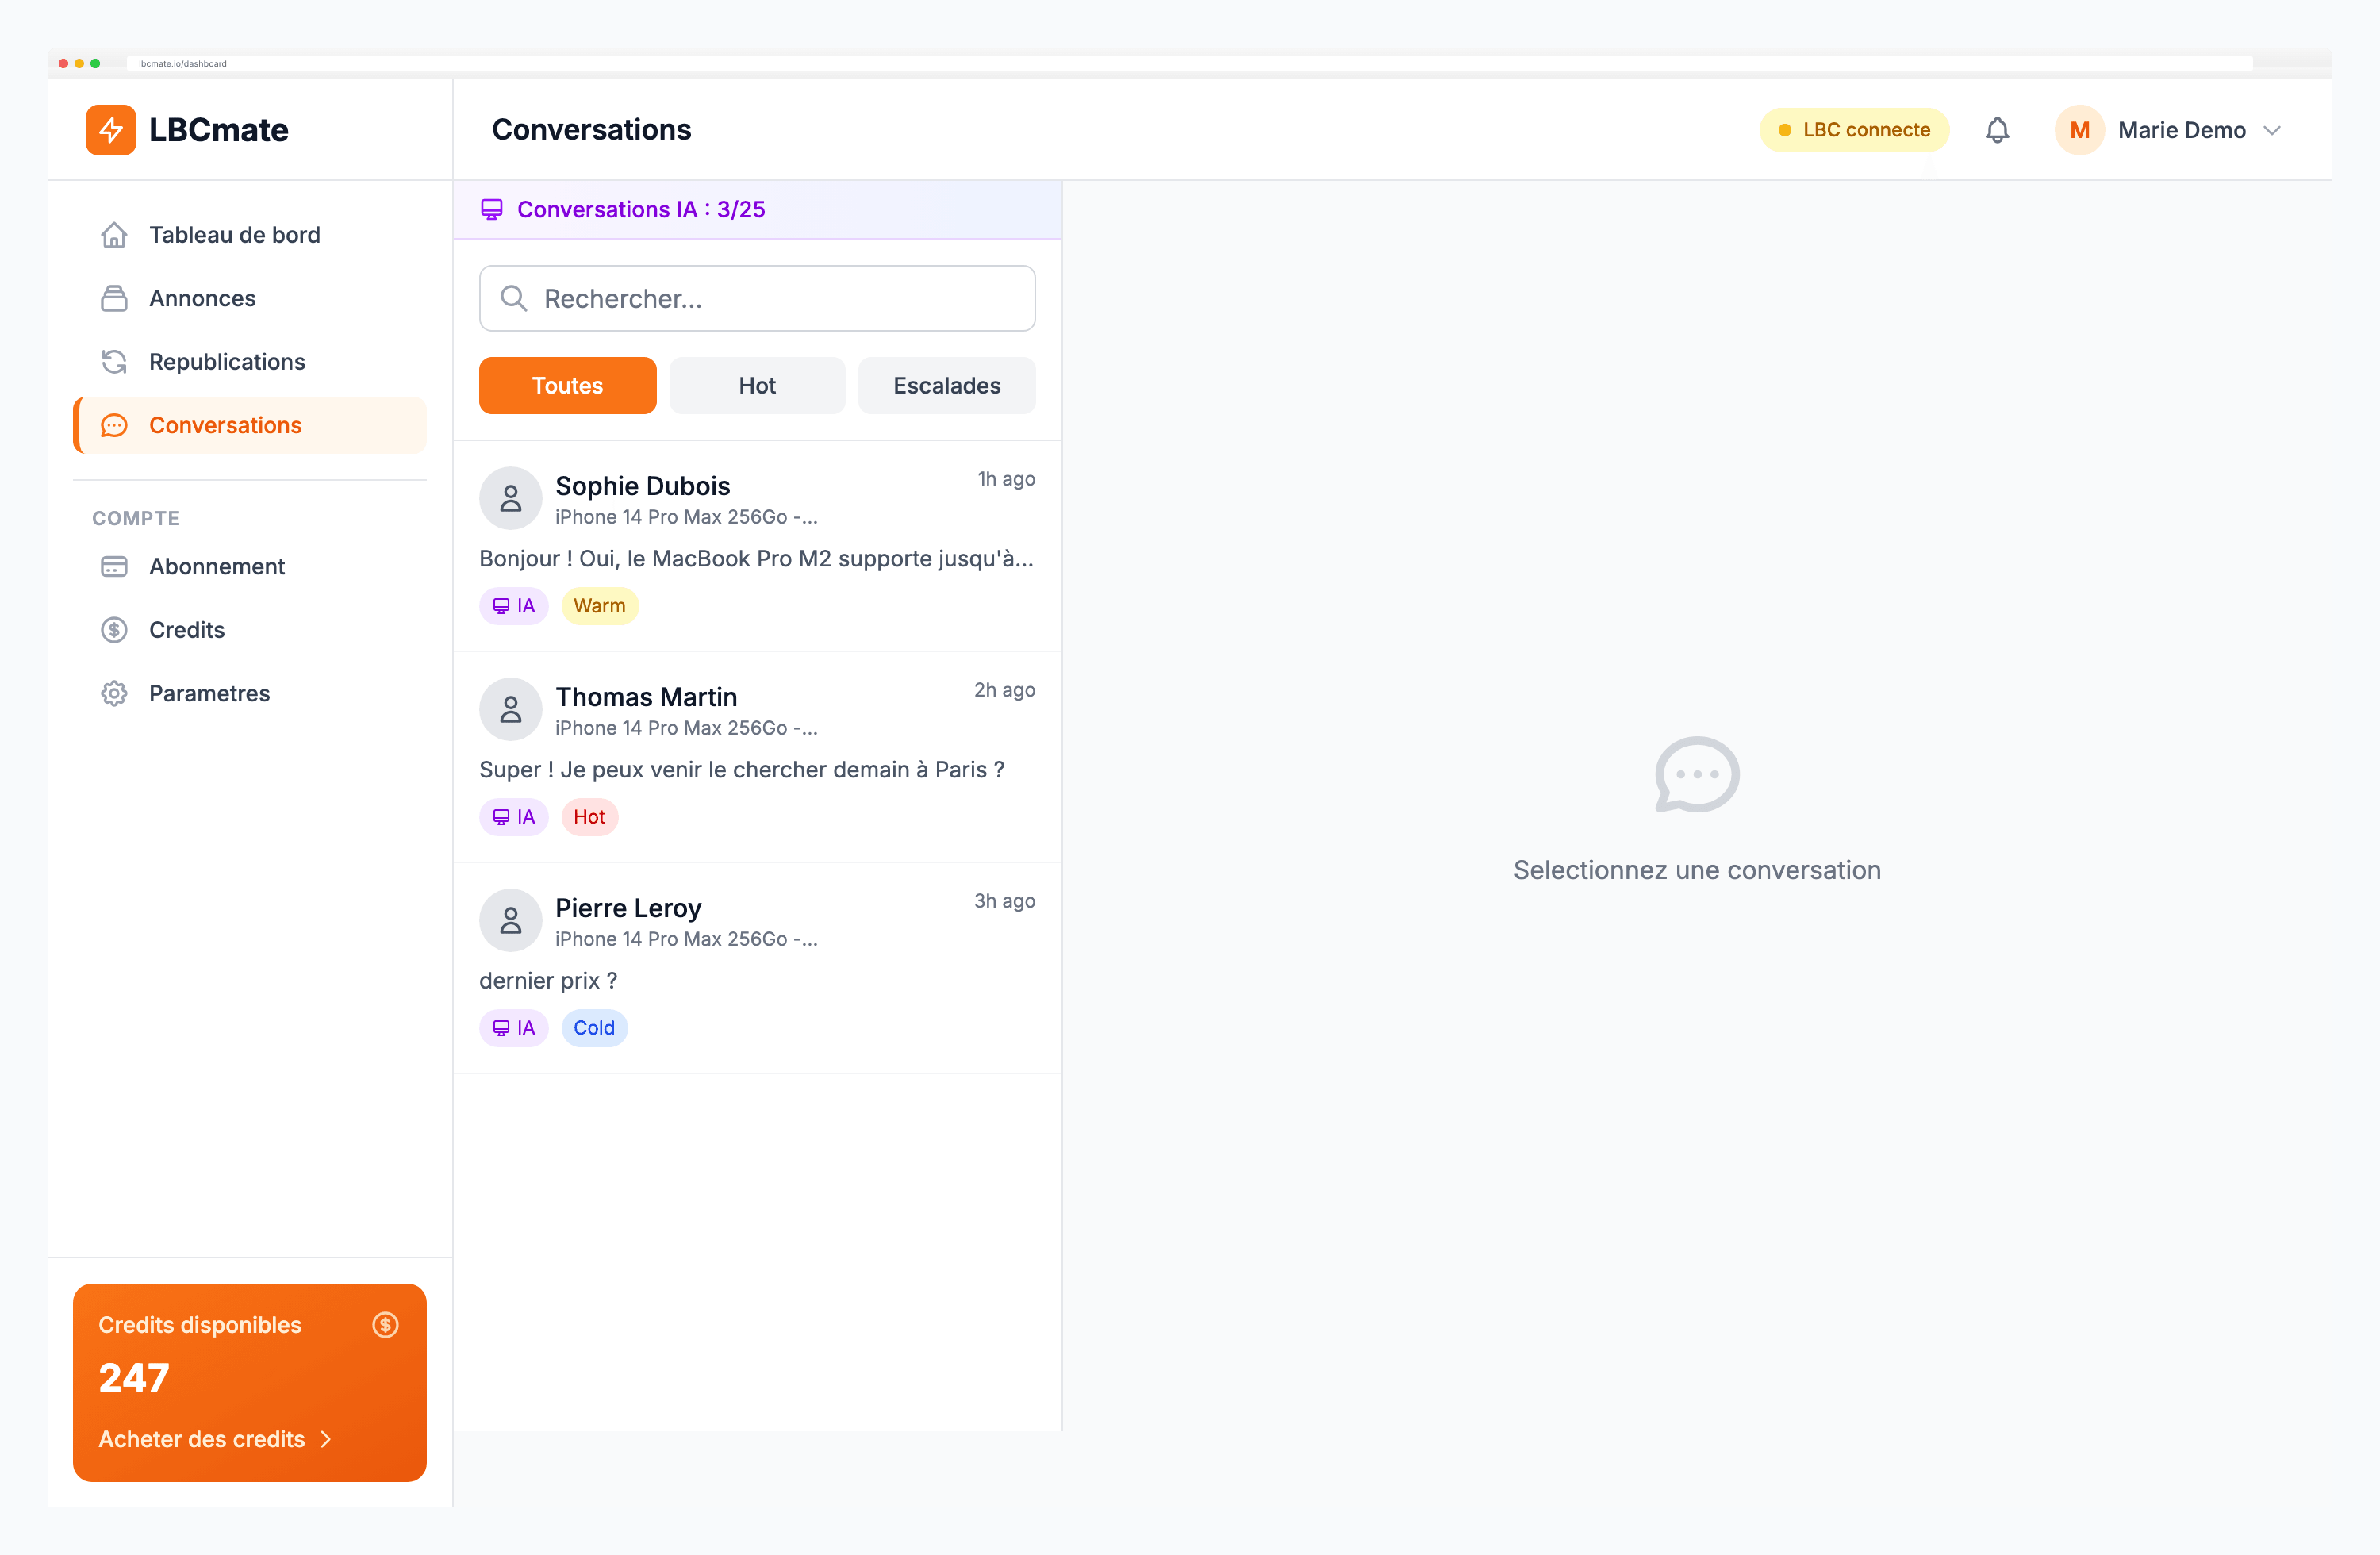Click inside the Rechercher search field

pyautogui.click(x=757, y=298)
